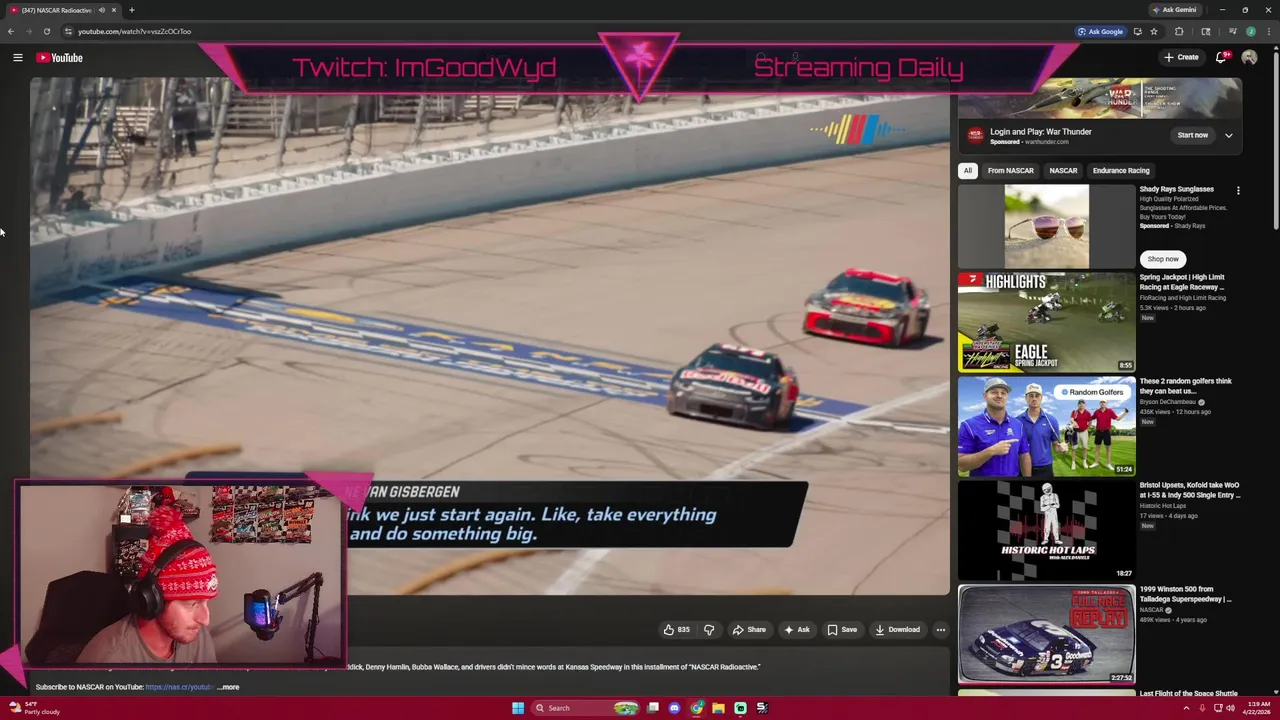Click Ask Gemini button in title bar

click(1174, 10)
